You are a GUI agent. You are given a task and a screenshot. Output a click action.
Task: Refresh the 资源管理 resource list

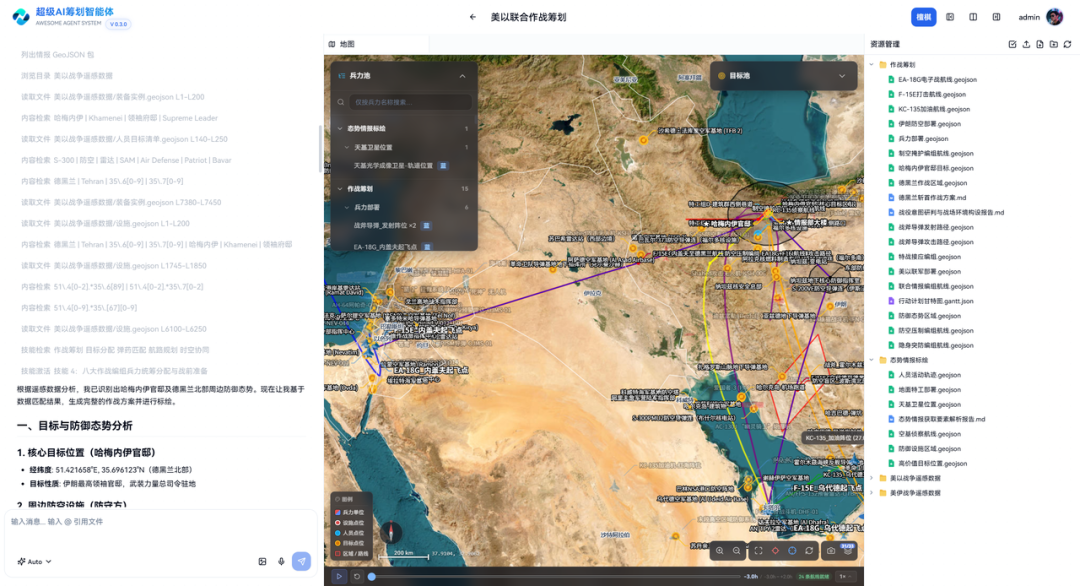1068,44
